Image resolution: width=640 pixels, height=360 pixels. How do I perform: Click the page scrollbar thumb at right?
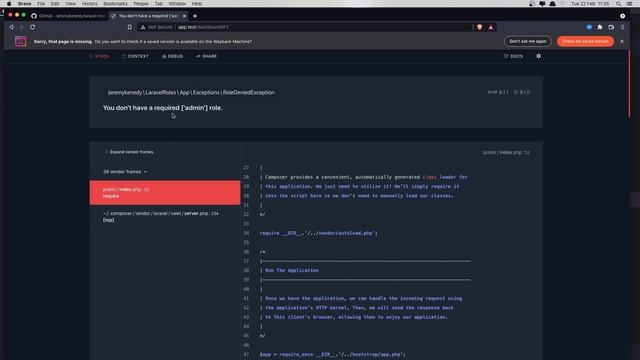(629, 84)
